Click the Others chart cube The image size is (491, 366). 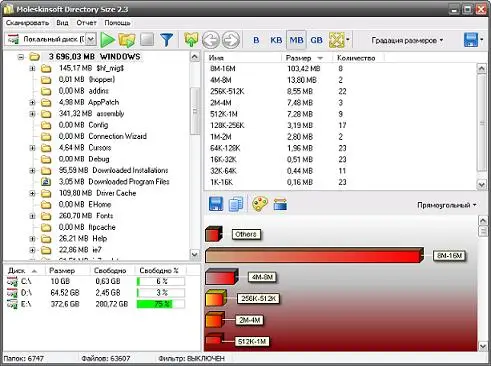pyautogui.click(x=214, y=234)
